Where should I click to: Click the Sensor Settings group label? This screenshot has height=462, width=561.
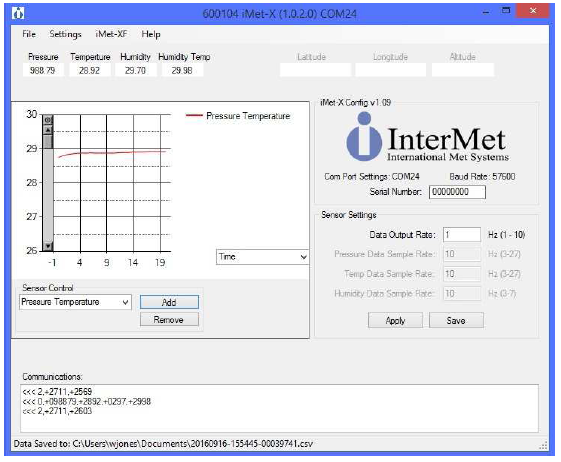point(349,215)
